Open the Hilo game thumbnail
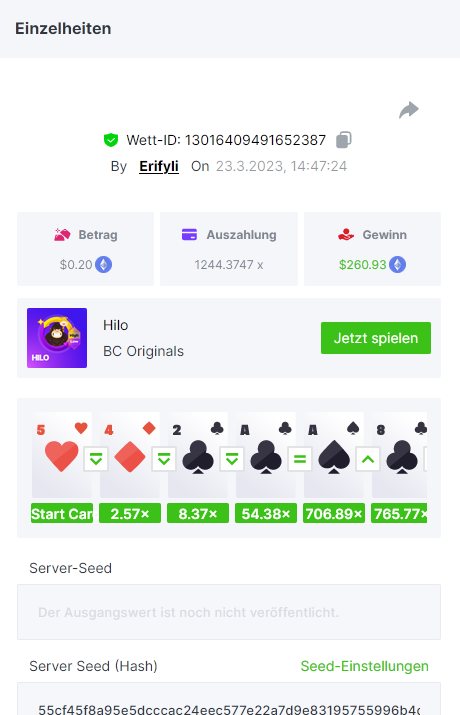This screenshot has height=715, width=460. point(57,338)
